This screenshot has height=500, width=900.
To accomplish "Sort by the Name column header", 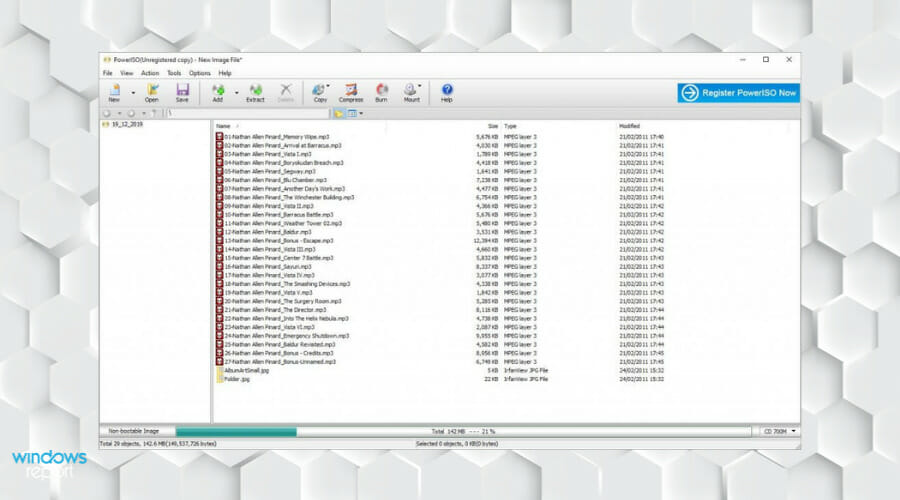I will [223, 126].
